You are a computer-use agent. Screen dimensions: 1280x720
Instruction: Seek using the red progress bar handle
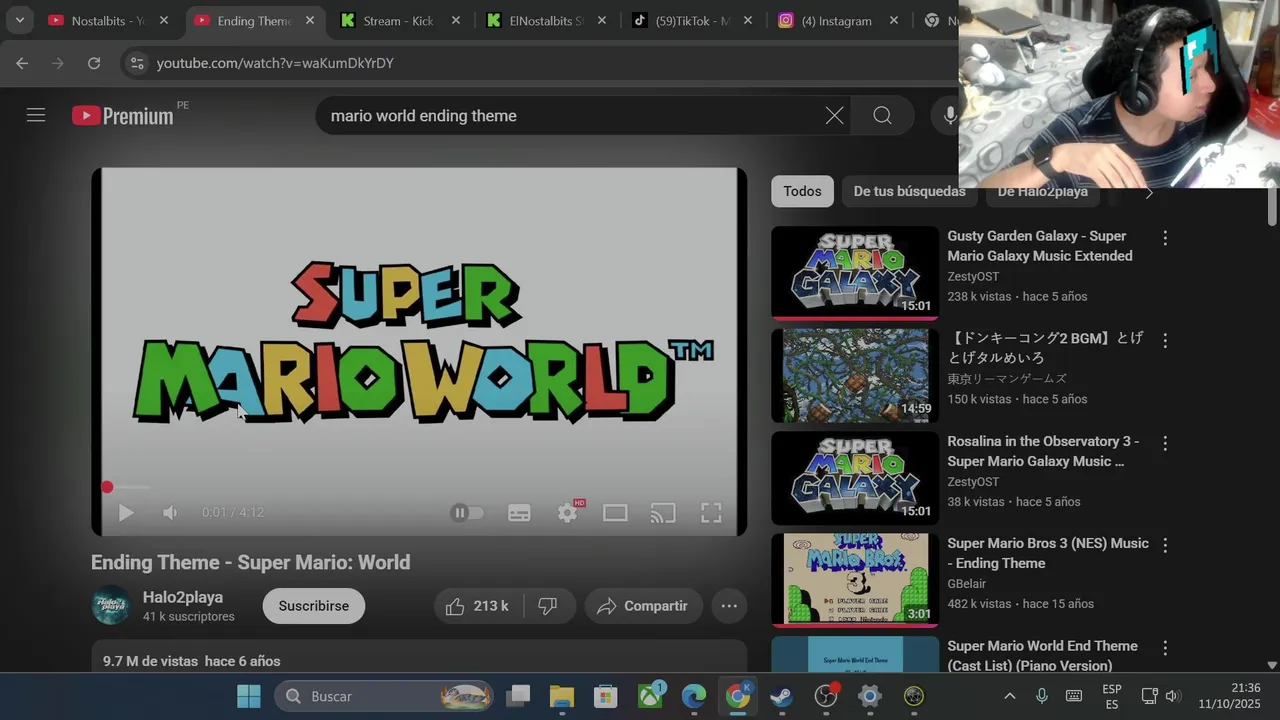tap(107, 487)
